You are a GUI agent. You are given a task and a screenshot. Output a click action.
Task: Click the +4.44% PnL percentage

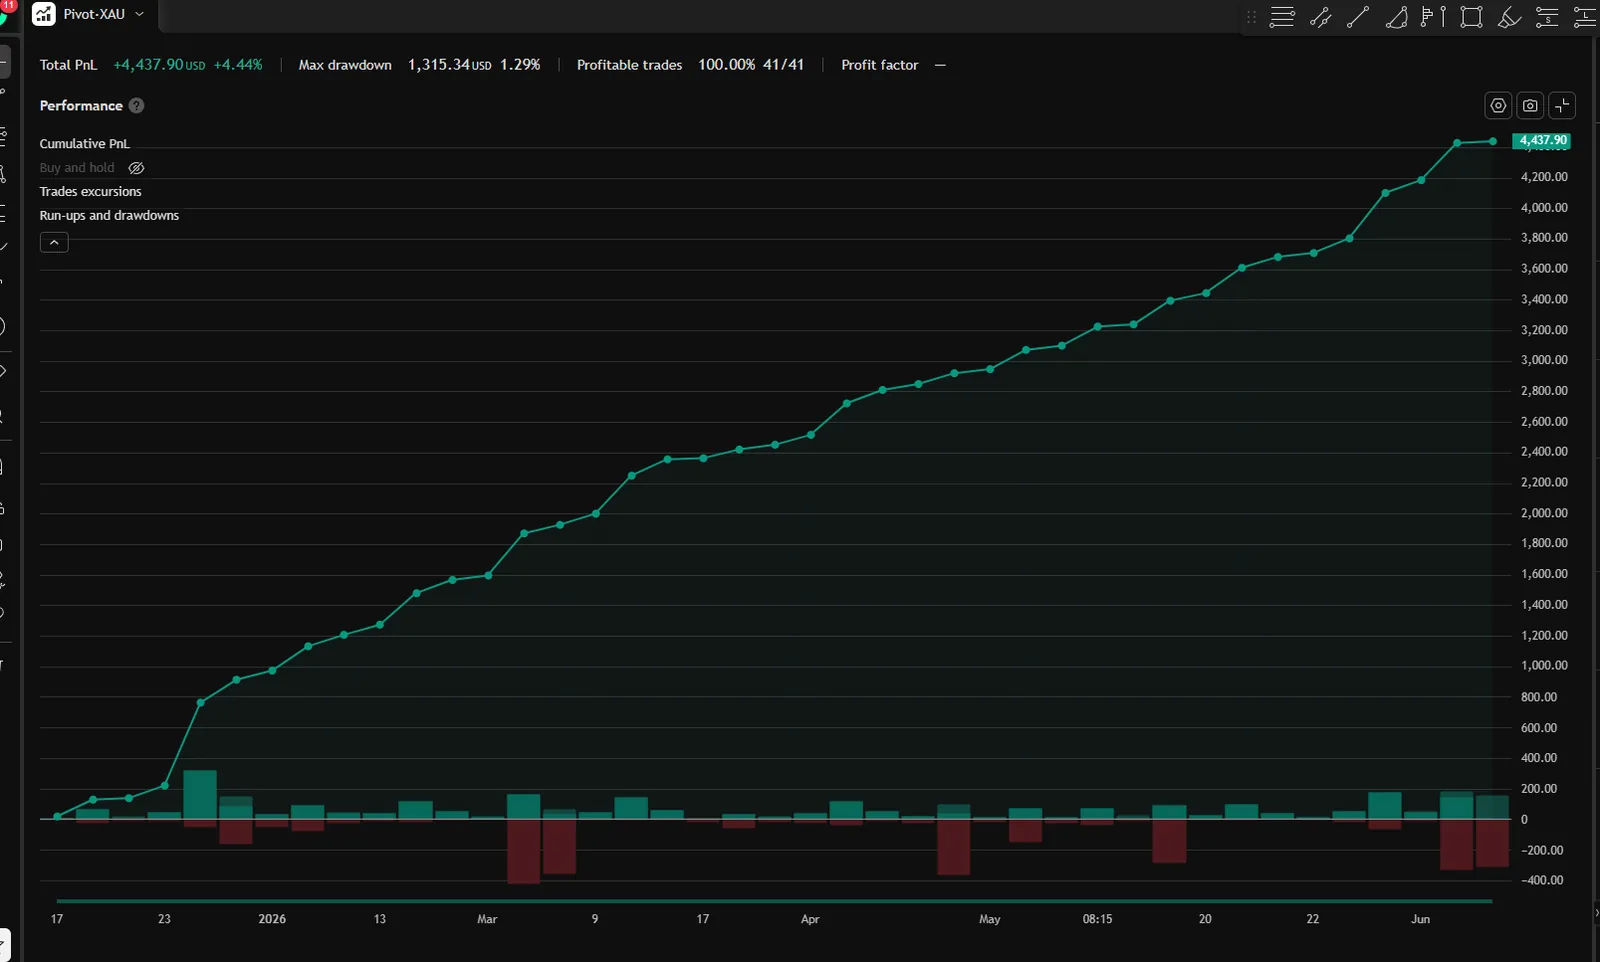click(238, 64)
